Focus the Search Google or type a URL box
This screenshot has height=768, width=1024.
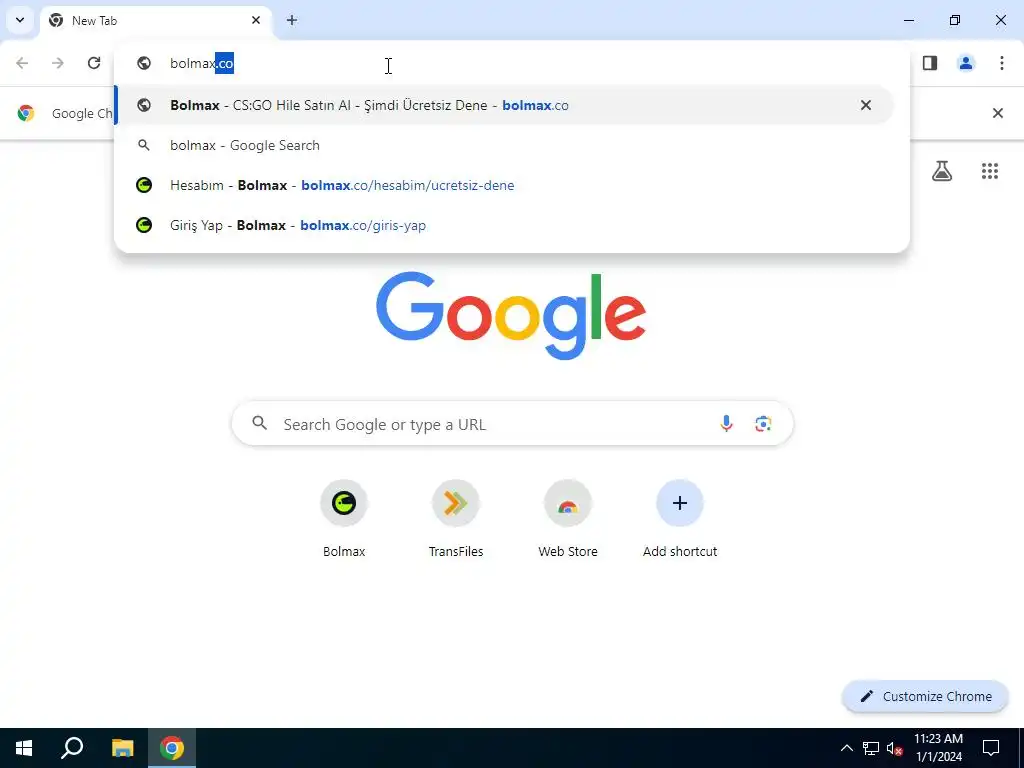(512, 424)
